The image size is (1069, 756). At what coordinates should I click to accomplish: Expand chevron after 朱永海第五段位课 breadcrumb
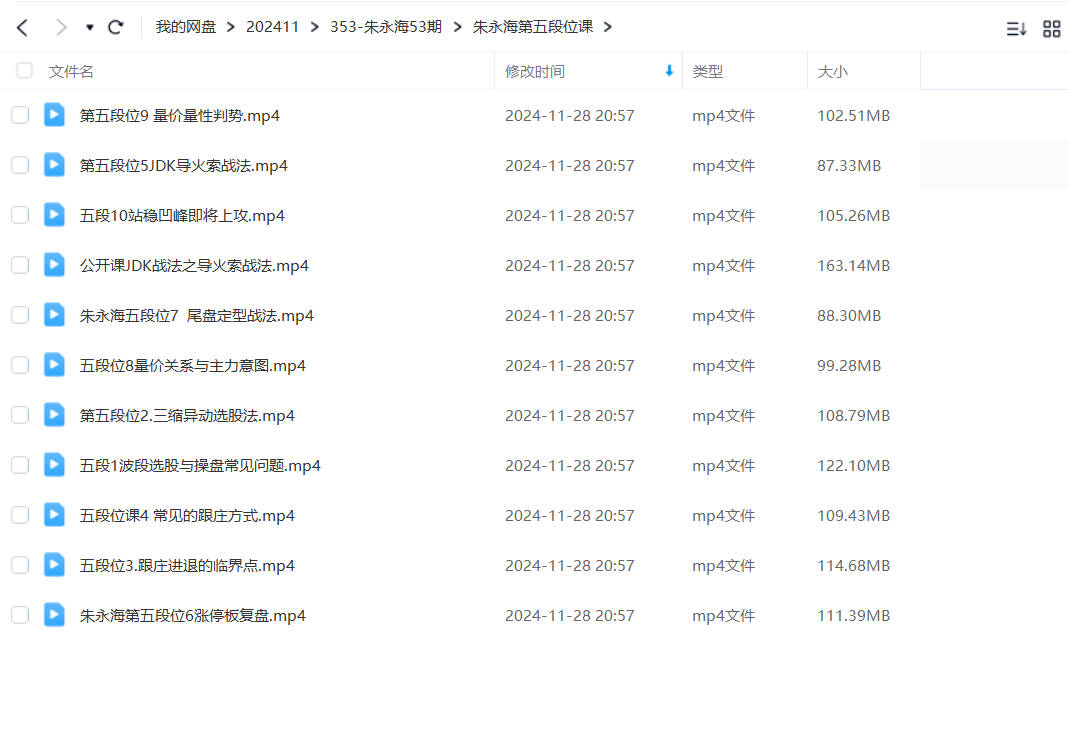(x=607, y=27)
